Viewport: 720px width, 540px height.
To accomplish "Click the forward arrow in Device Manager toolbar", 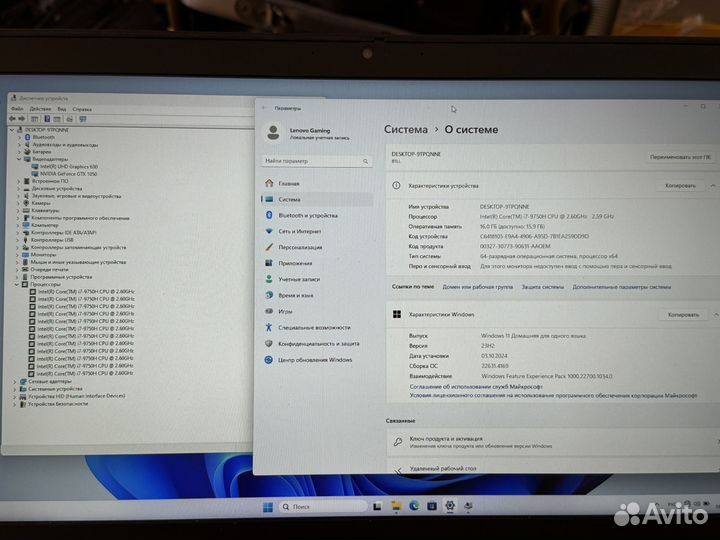I will 22,118.
